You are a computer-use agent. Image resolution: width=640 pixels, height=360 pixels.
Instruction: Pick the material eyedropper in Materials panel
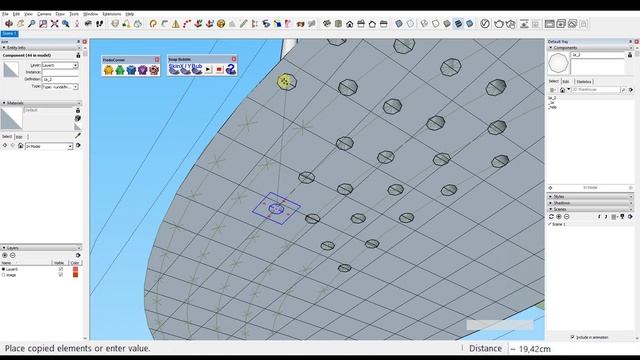(x=78, y=136)
